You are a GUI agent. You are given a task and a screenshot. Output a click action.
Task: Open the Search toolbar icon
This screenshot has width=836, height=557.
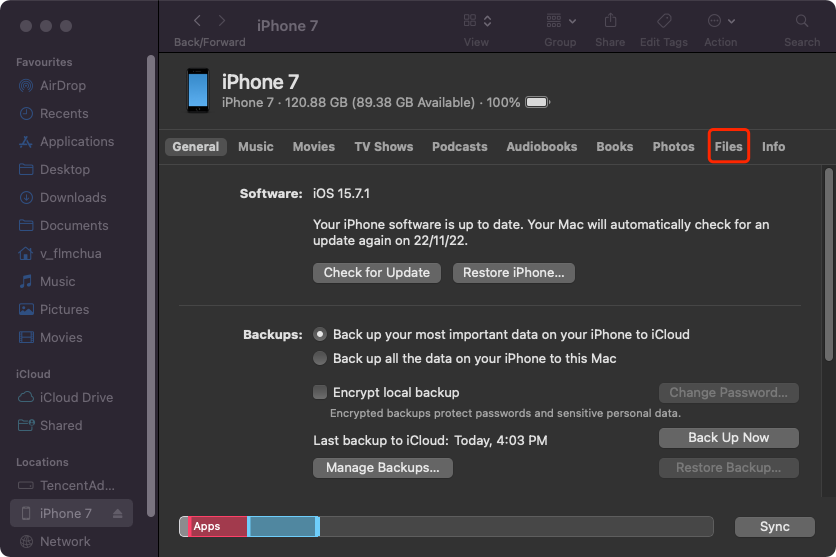pos(802,21)
